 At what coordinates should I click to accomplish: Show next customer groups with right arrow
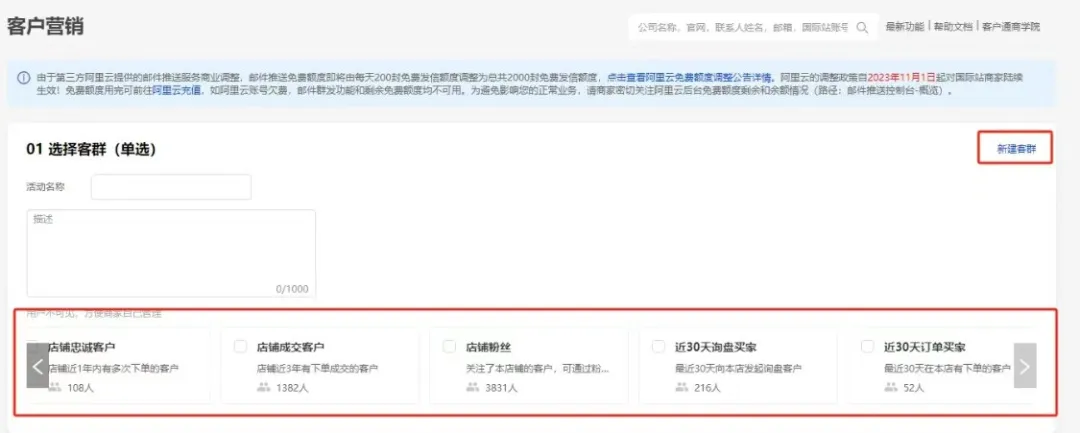coord(1025,366)
